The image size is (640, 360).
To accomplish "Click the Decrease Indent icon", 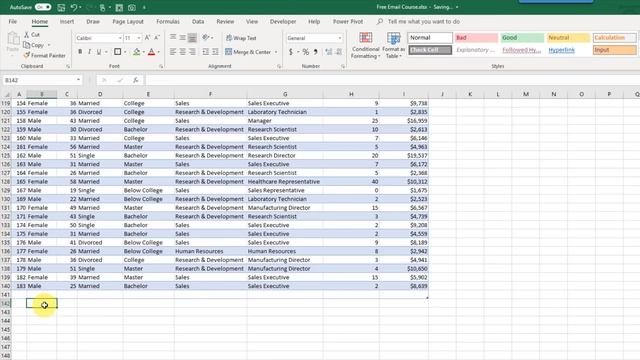I will [x=205, y=52].
